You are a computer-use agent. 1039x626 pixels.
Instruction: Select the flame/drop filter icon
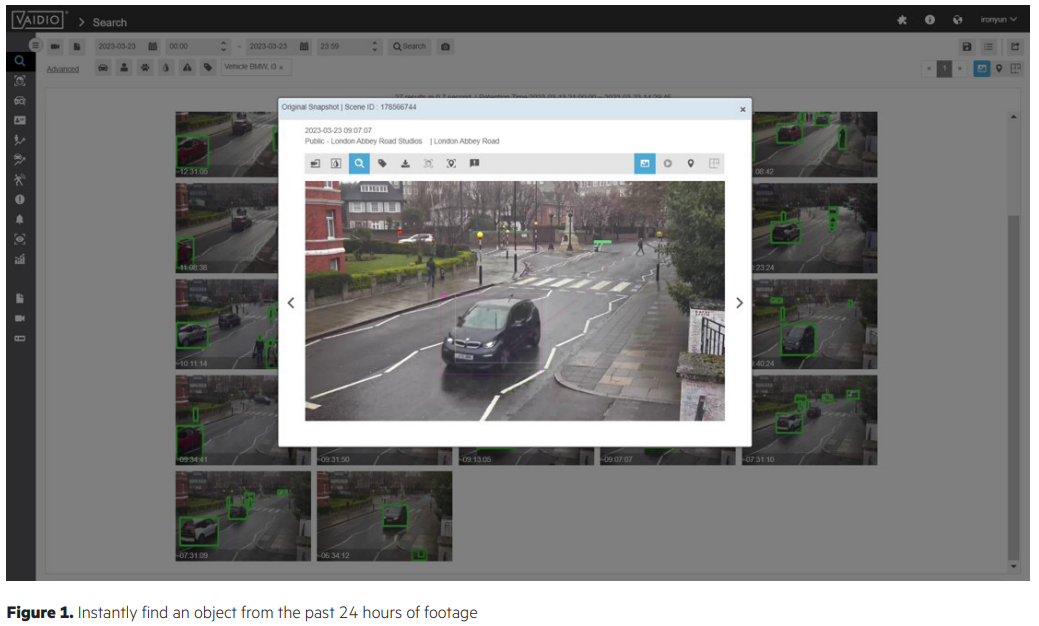(166, 68)
